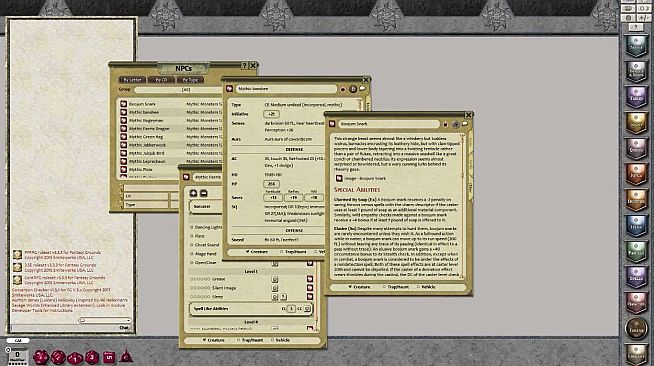Click link icon of Mythic Leprechaun row
This screenshot has width=654, height=366.
click(123, 161)
